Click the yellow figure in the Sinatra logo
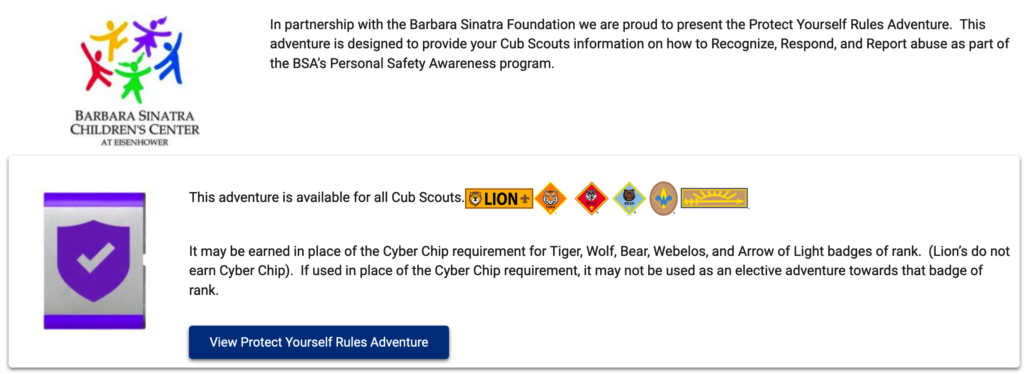Viewport: 1024px width, 374px height. click(109, 38)
